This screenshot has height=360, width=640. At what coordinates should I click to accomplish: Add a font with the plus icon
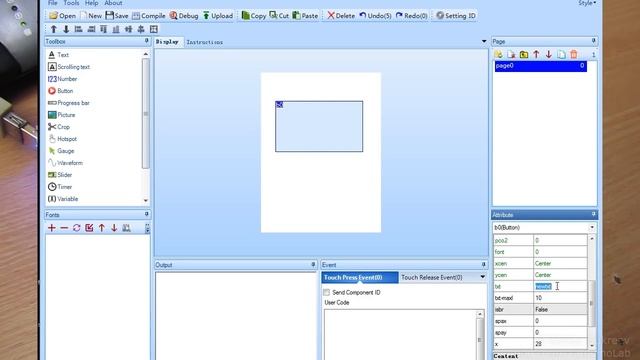pos(52,228)
